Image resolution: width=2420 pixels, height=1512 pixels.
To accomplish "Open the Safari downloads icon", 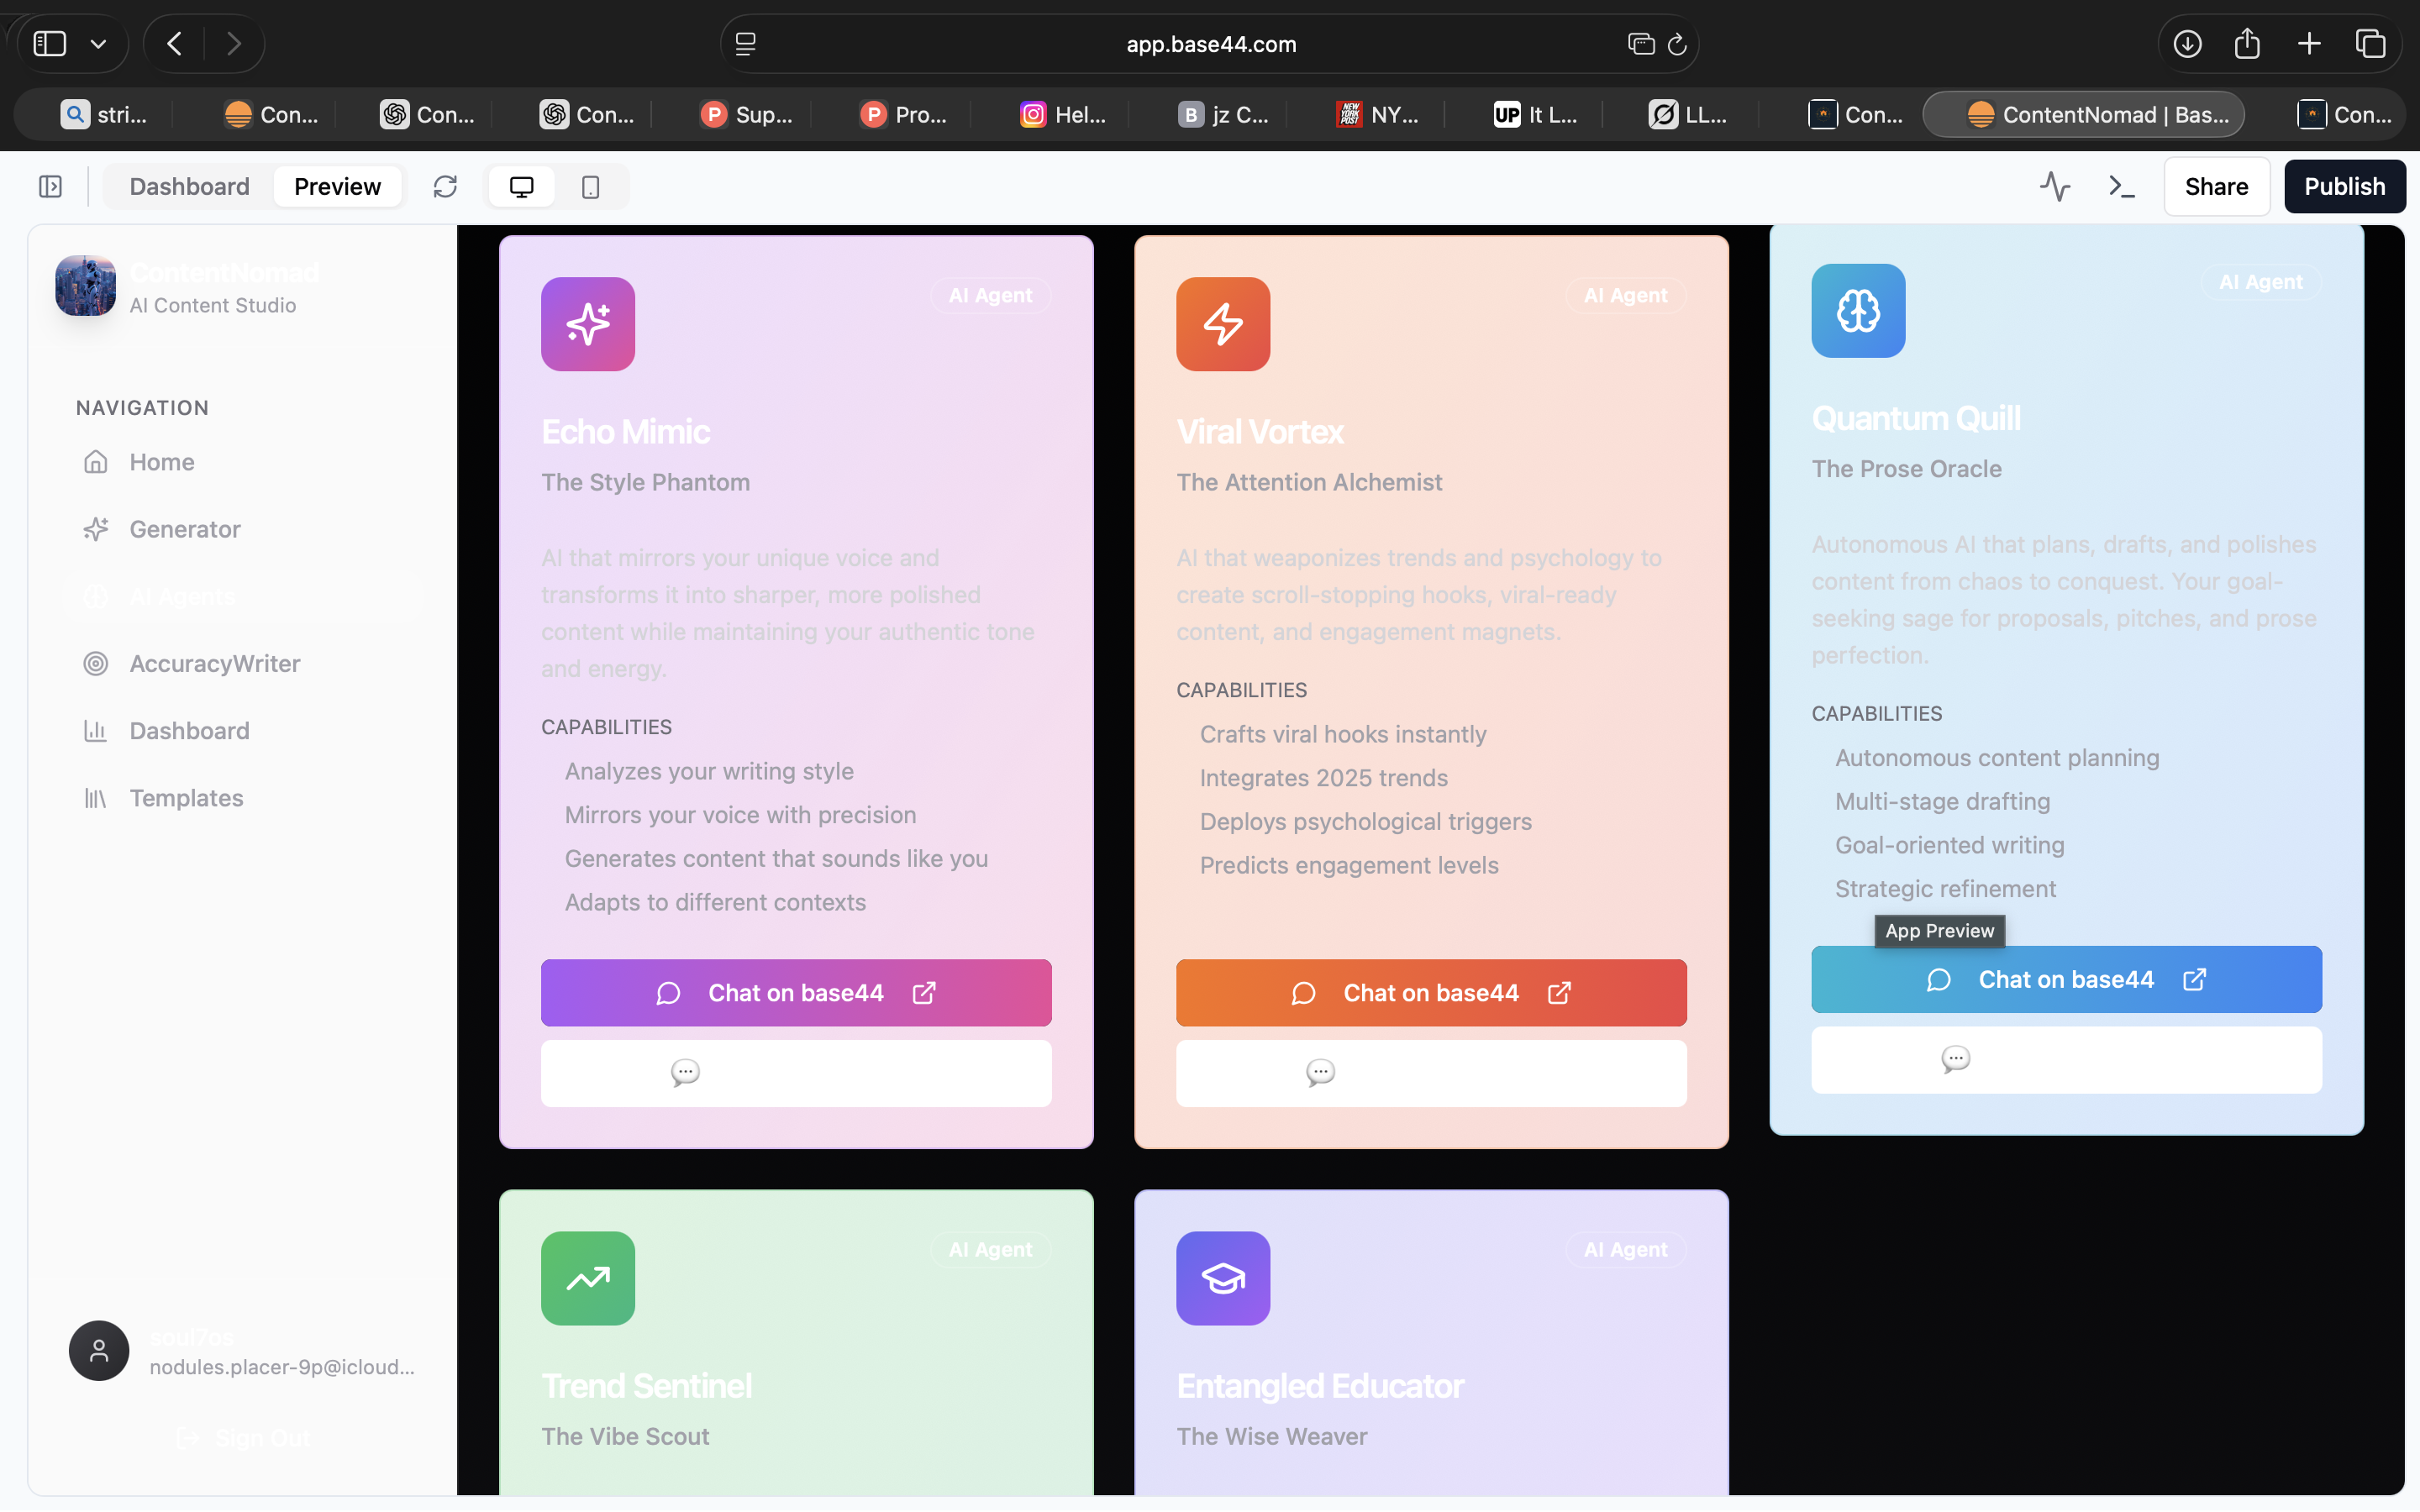I will [2187, 43].
